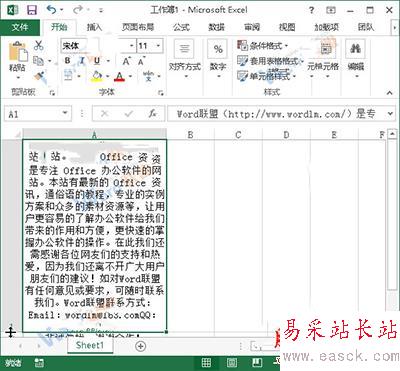Apply the red font color
The image size is (400, 371).
tap(120, 76)
